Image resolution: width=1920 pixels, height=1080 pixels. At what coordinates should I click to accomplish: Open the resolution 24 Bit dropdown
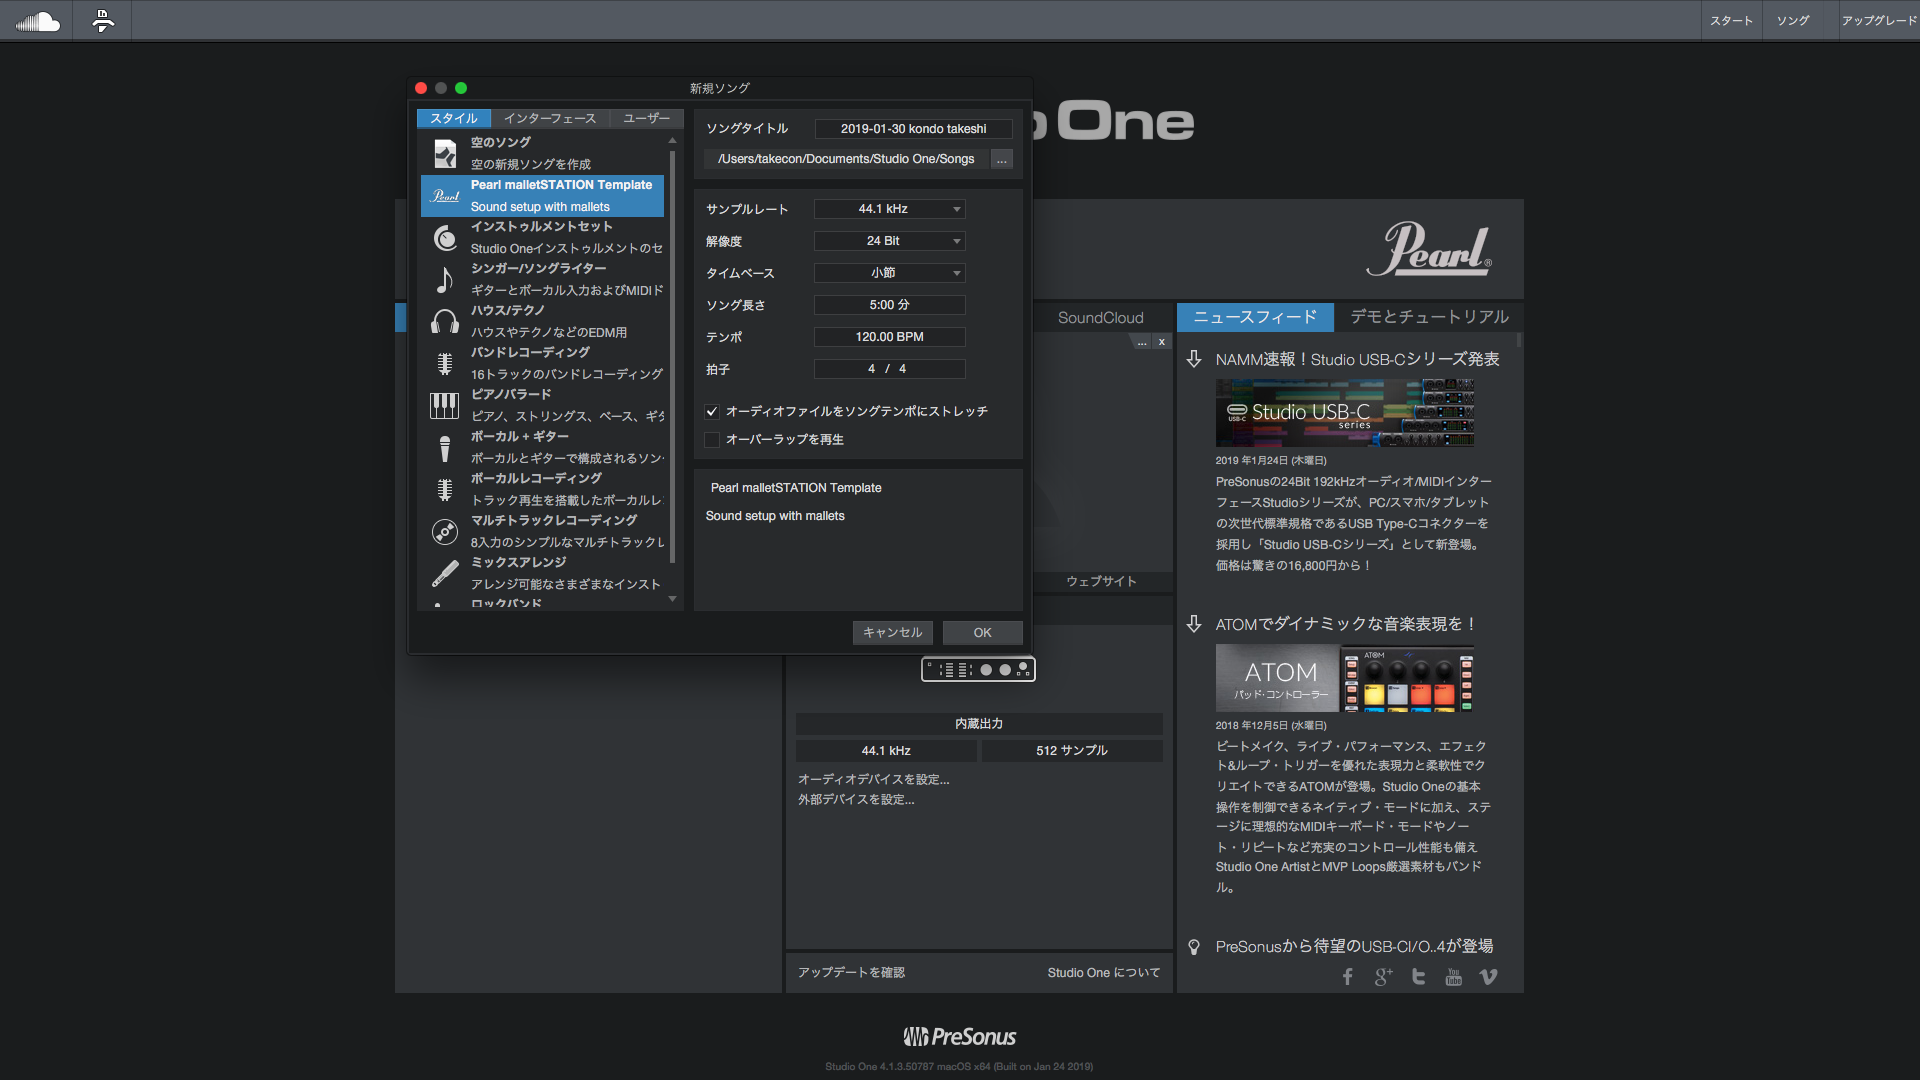pos(889,241)
